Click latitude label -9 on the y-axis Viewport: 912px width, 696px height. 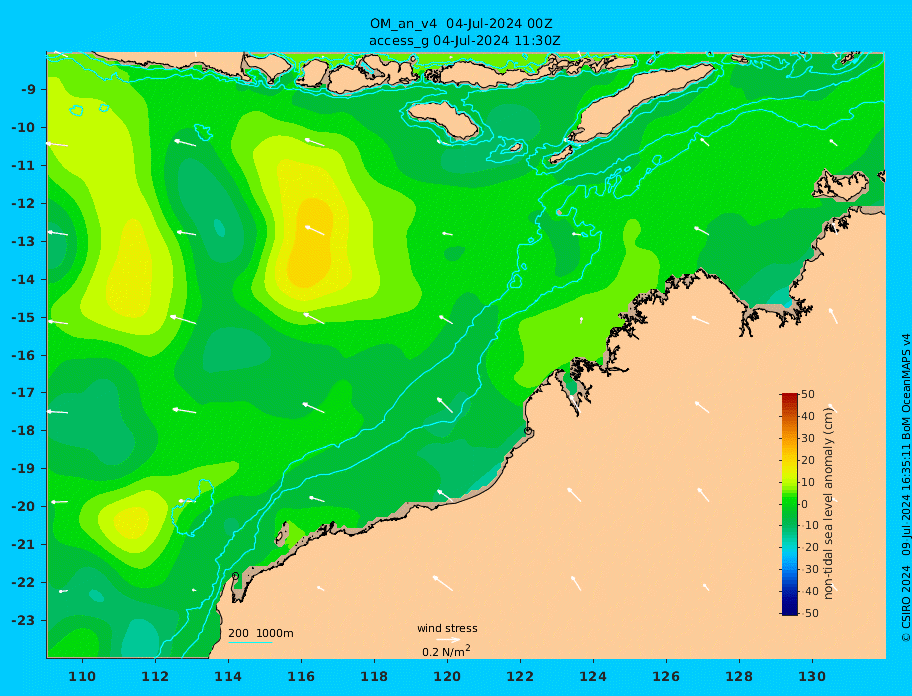coord(28,90)
